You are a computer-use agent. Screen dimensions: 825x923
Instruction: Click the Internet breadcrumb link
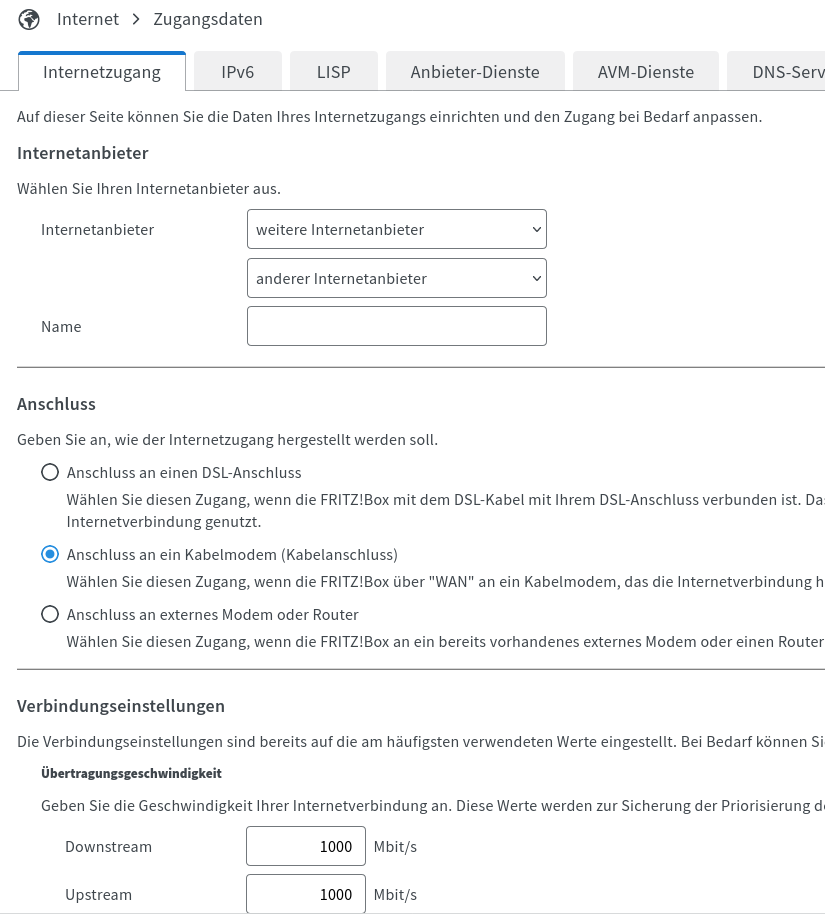(88, 19)
